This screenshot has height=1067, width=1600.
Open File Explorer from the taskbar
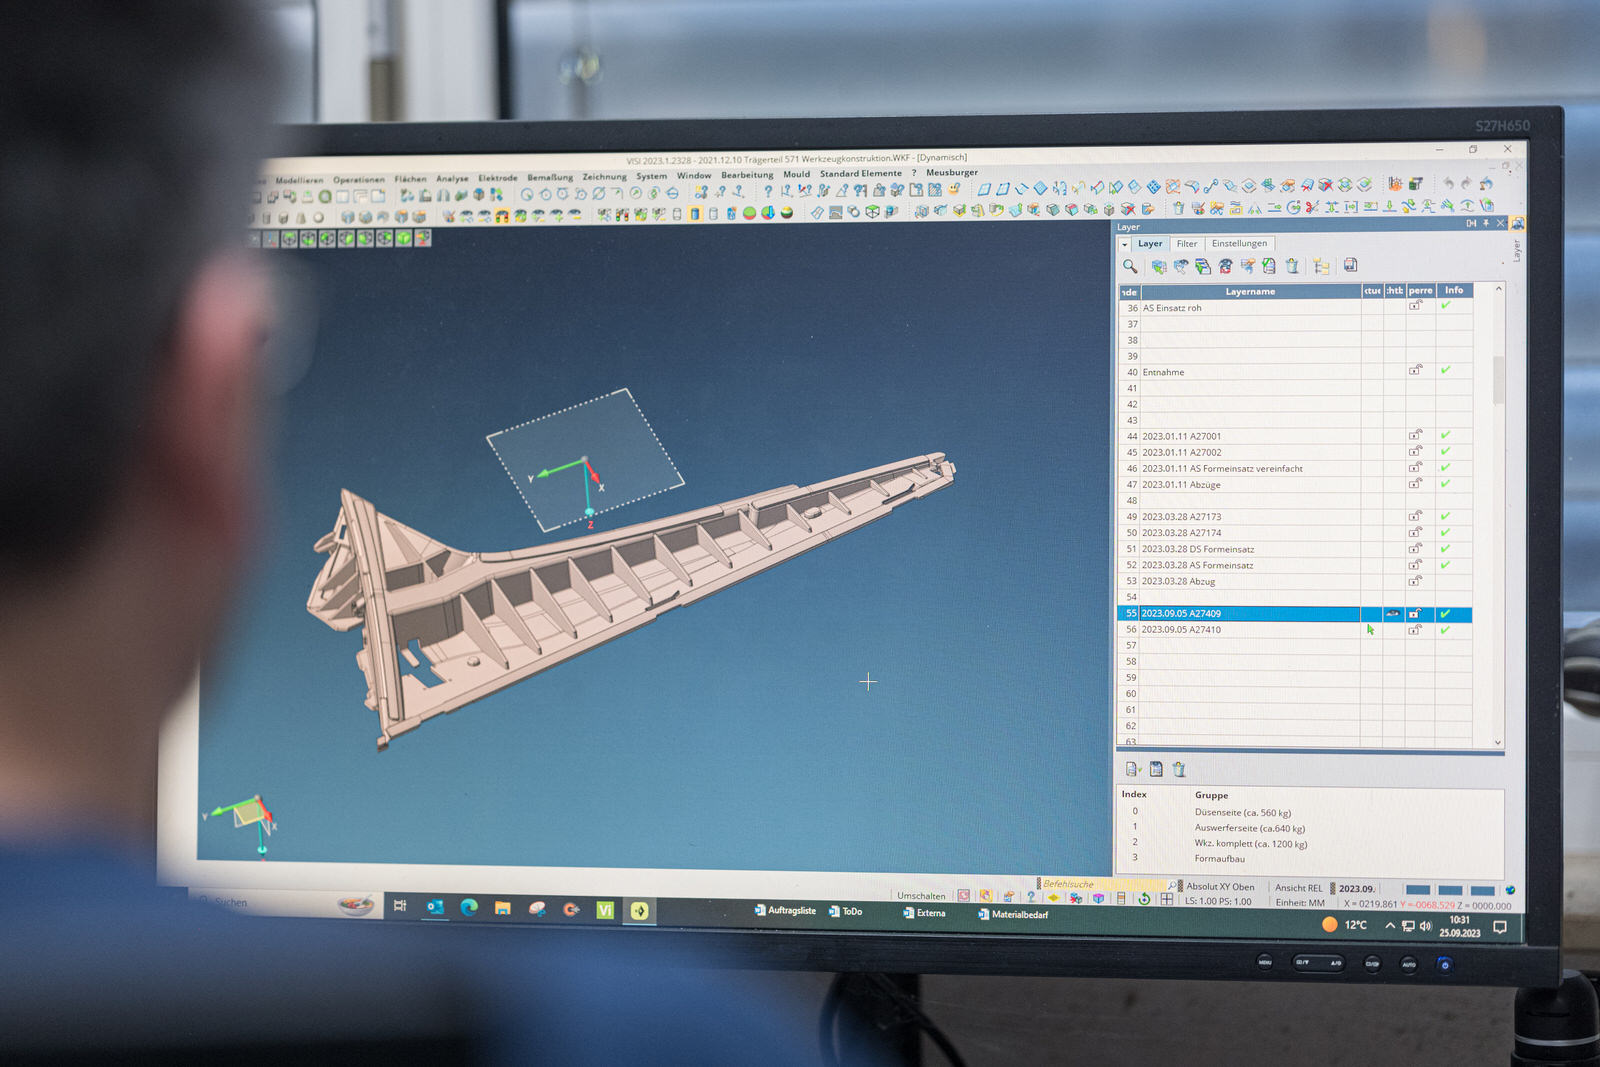click(x=502, y=908)
